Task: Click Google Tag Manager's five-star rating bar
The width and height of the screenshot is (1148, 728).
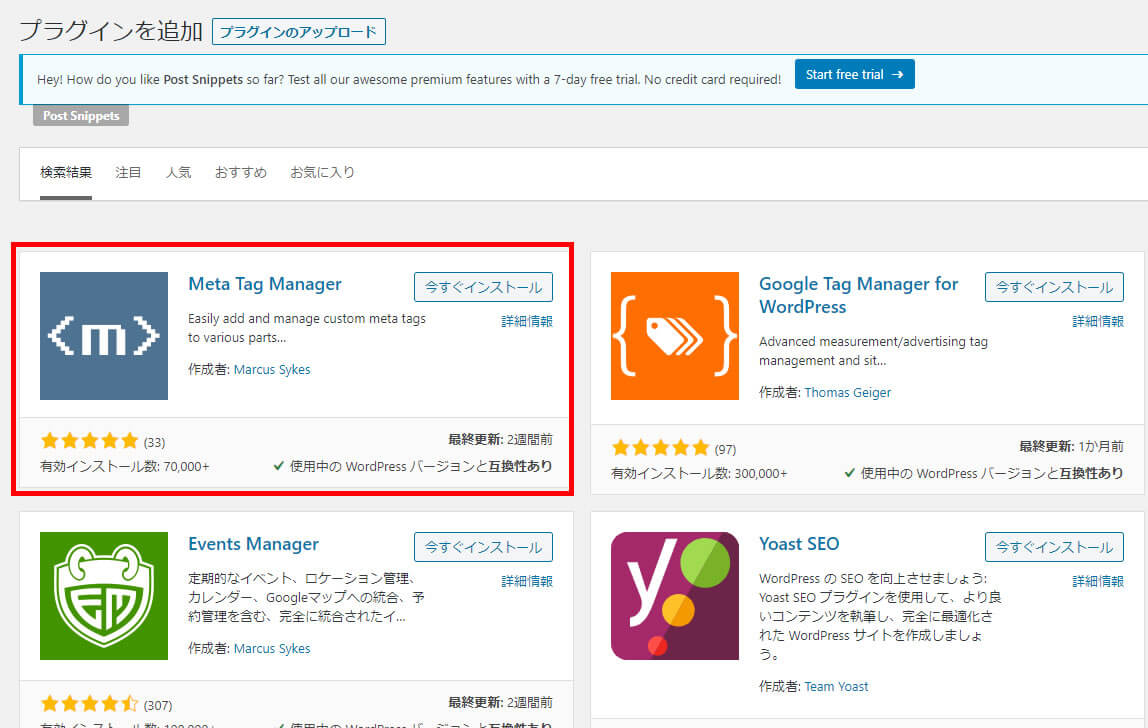Action: pos(660,447)
